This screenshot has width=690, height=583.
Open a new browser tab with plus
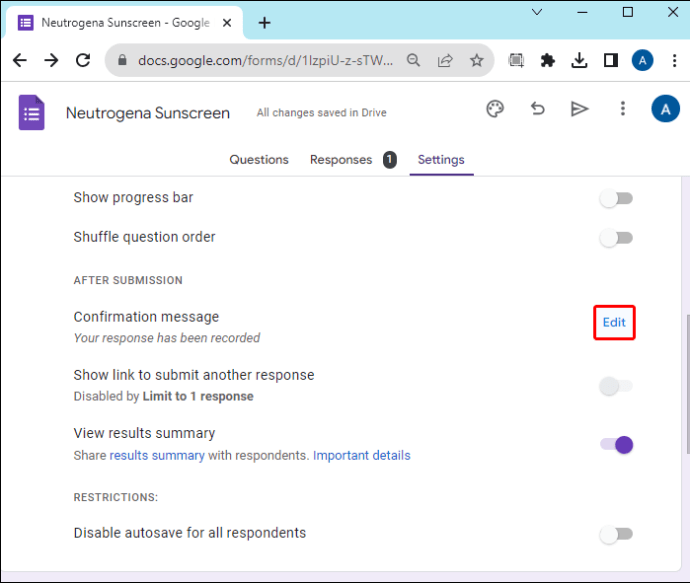(264, 23)
